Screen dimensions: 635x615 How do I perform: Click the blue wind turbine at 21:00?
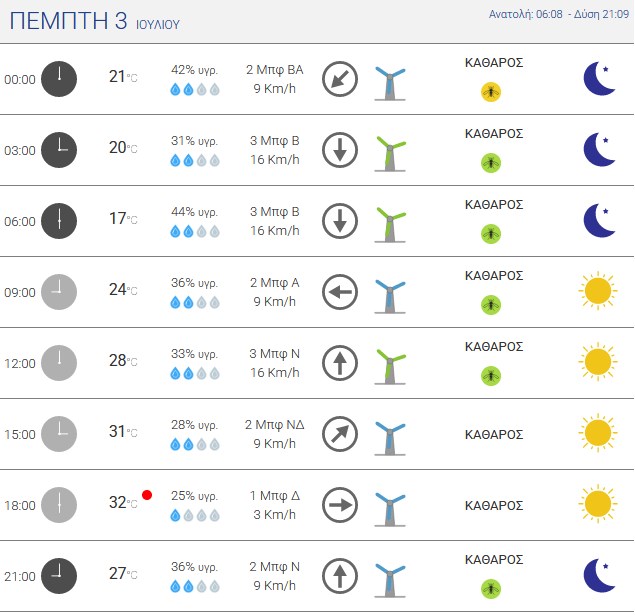pos(390,580)
